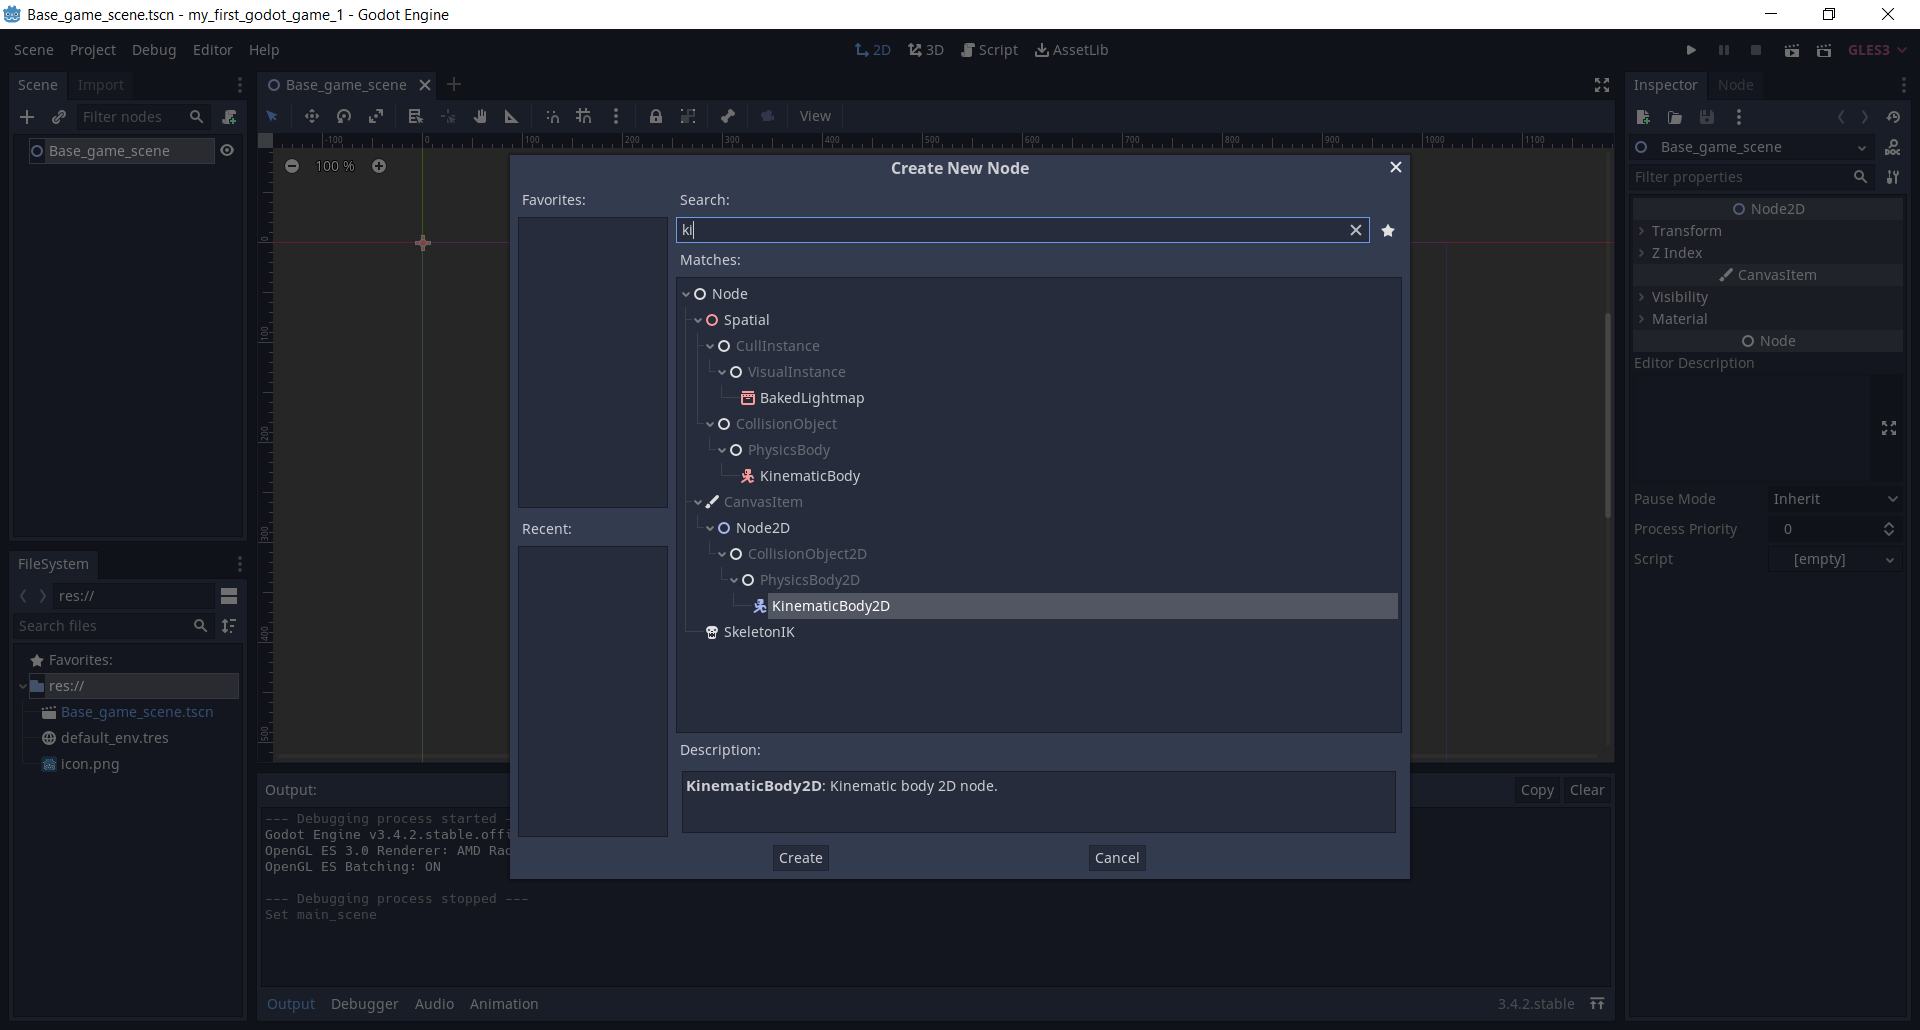
Task: Click Inspector create new resource icon
Action: [x=1643, y=117]
